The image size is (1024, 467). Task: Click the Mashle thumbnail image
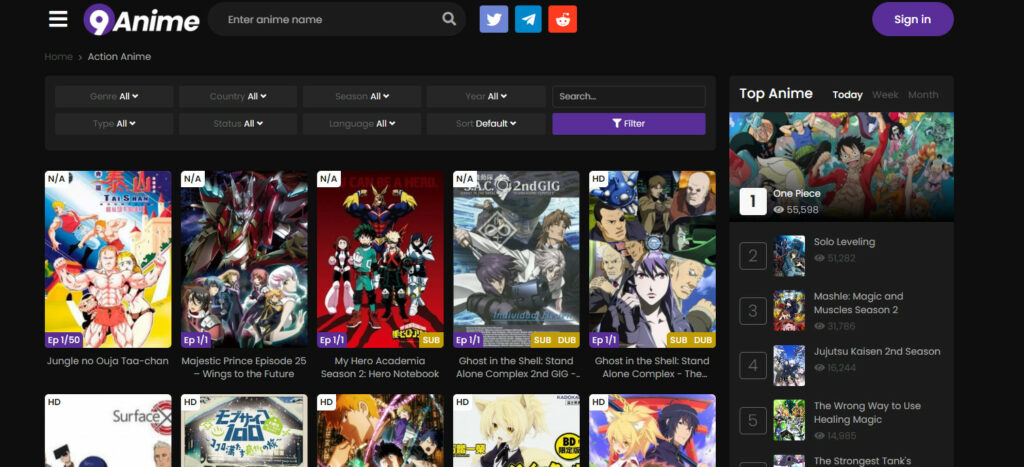(789, 311)
